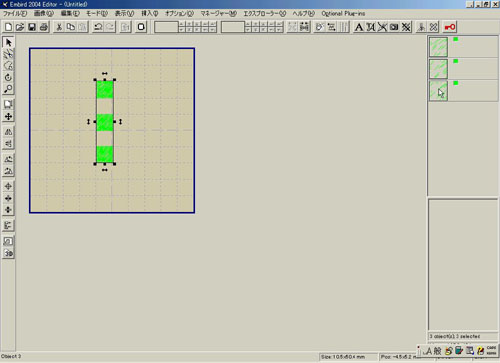Undo the last action
The height and width of the screenshot is (363, 500).
point(98,27)
